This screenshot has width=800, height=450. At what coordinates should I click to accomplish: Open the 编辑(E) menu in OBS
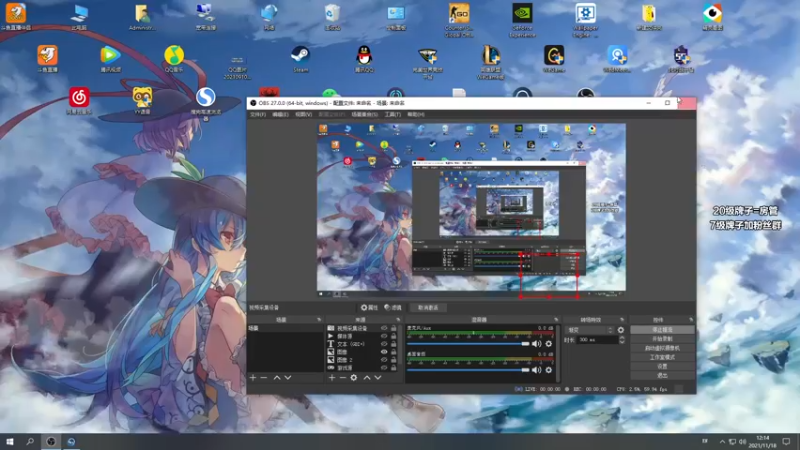pos(280,114)
